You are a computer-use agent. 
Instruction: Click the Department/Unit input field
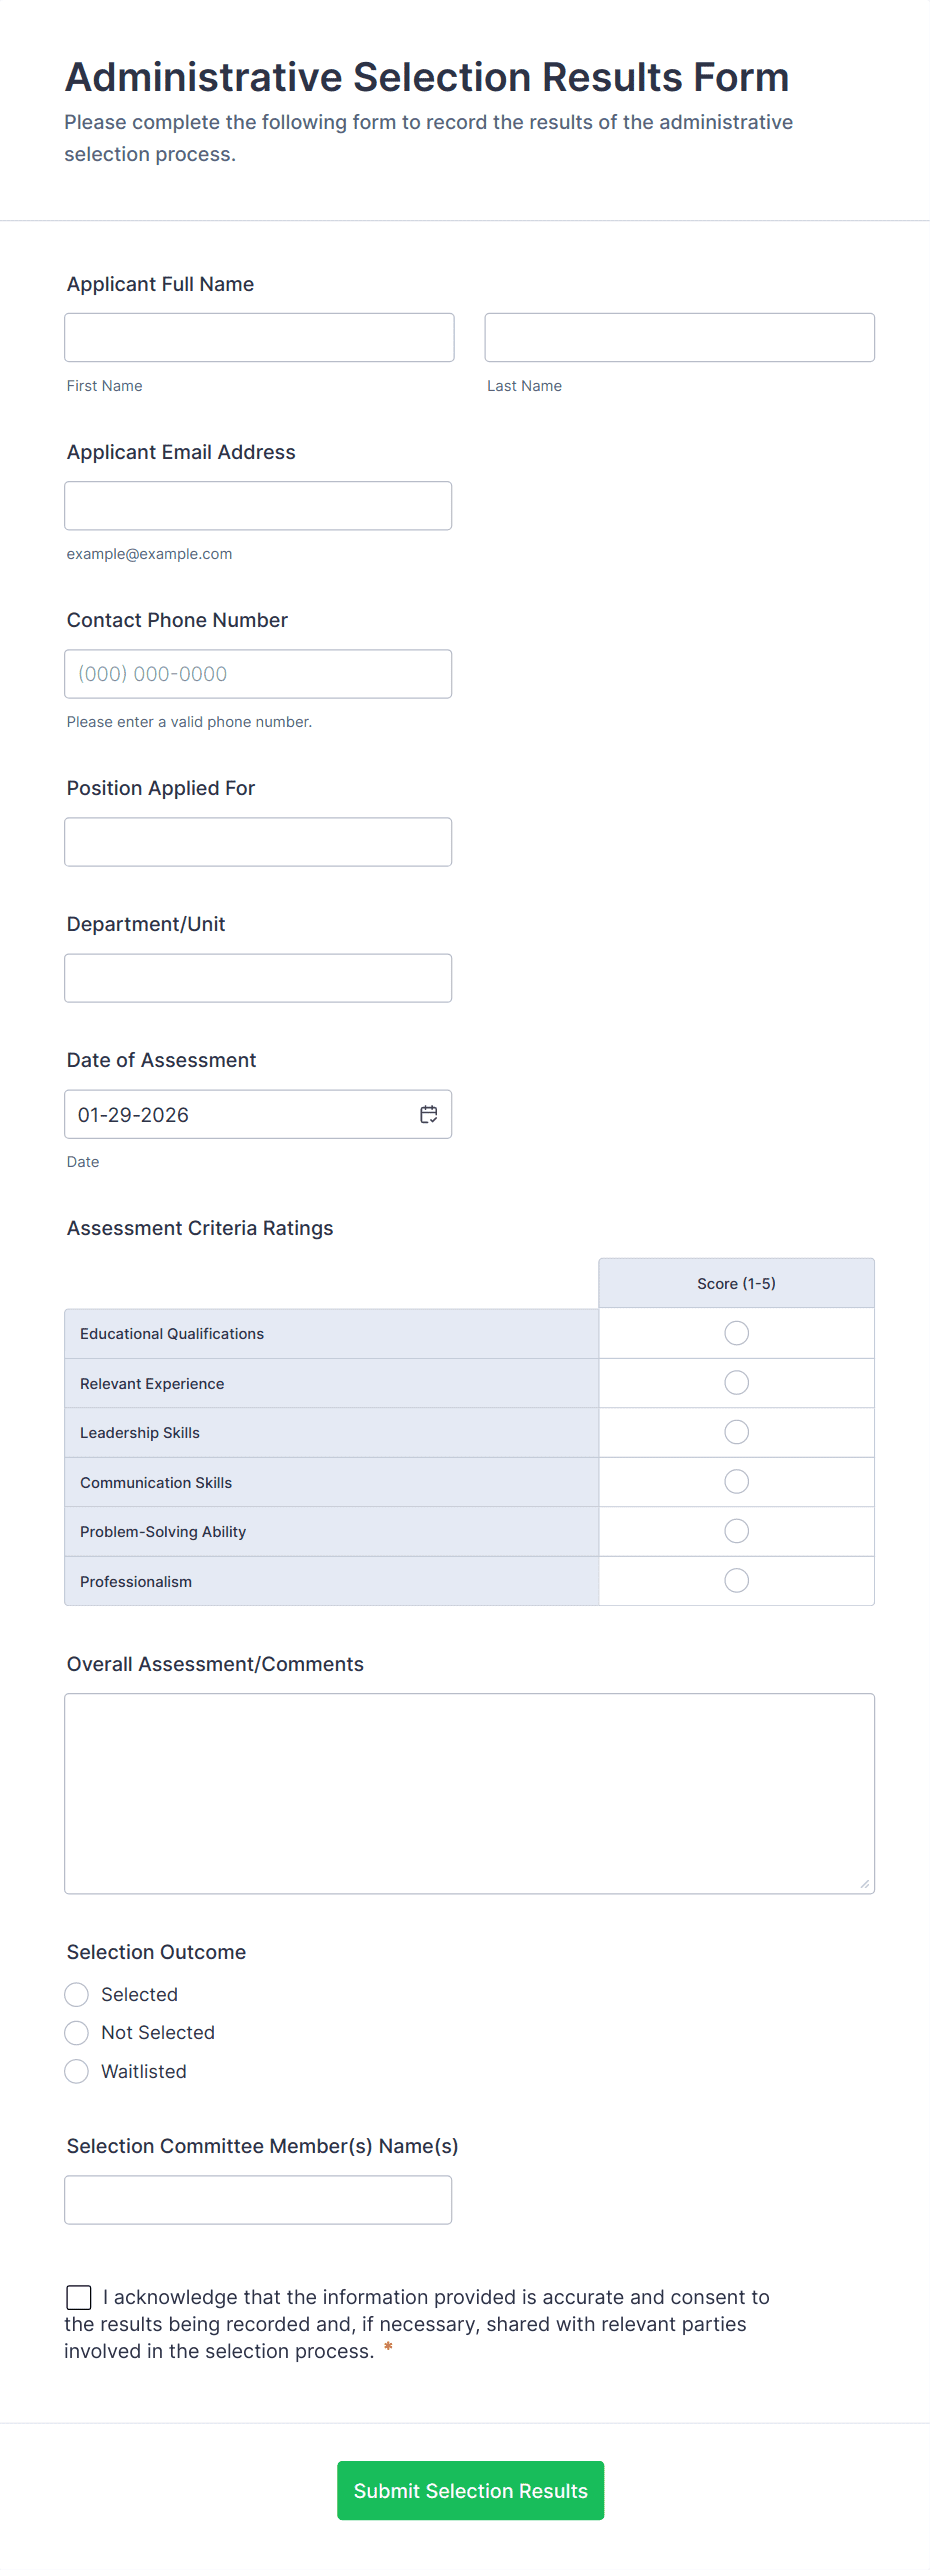click(x=258, y=977)
